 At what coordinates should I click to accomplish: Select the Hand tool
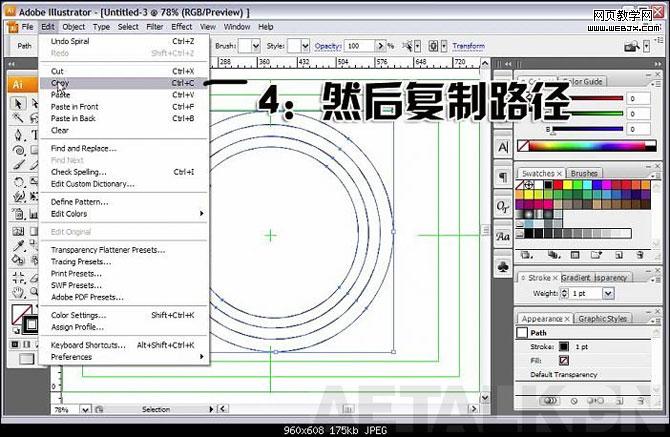18,293
